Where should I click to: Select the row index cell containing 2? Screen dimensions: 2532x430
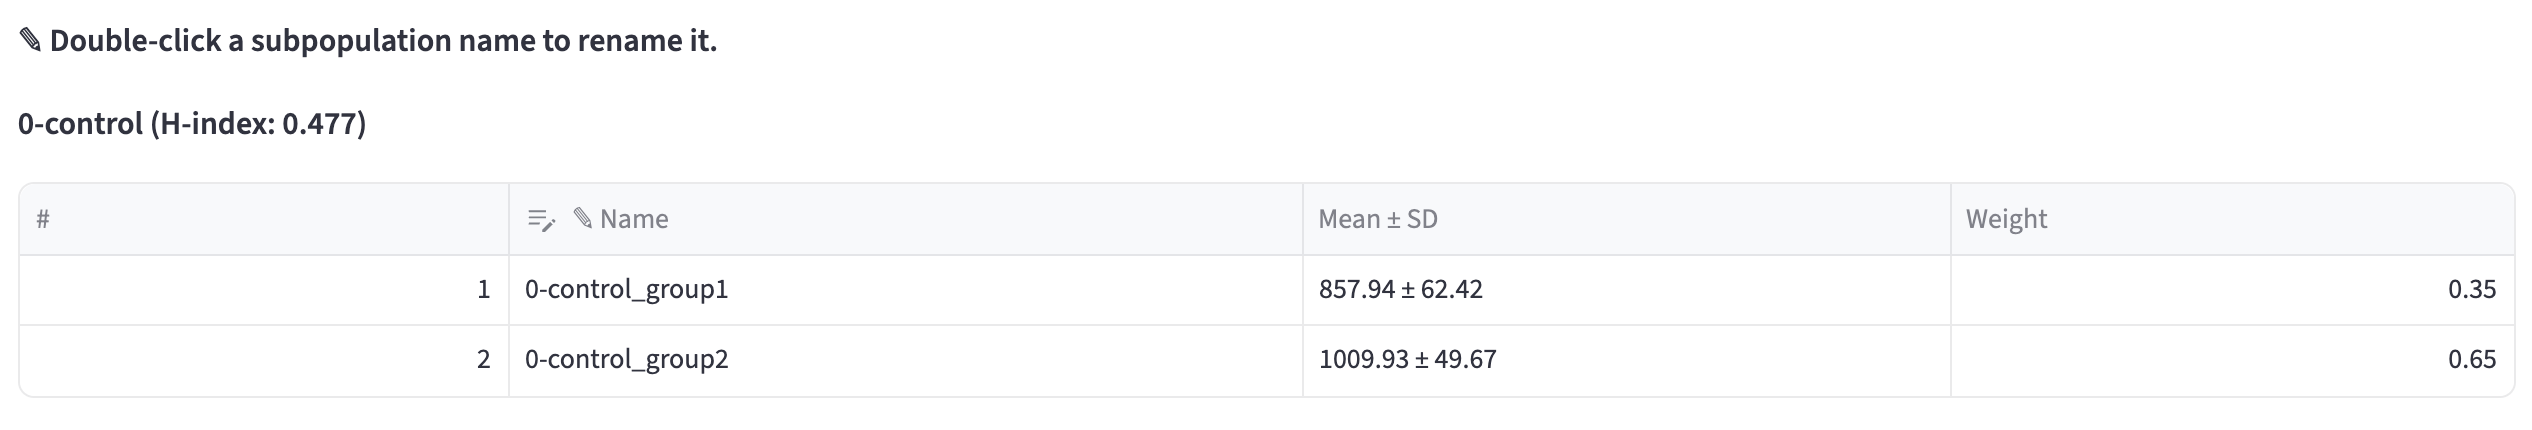(x=264, y=360)
